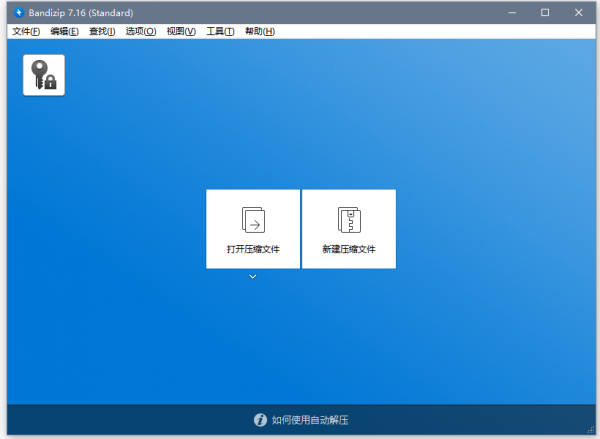The width and height of the screenshot is (600, 439).
Task: Open the 帮助(H) menu
Action: click(x=259, y=32)
